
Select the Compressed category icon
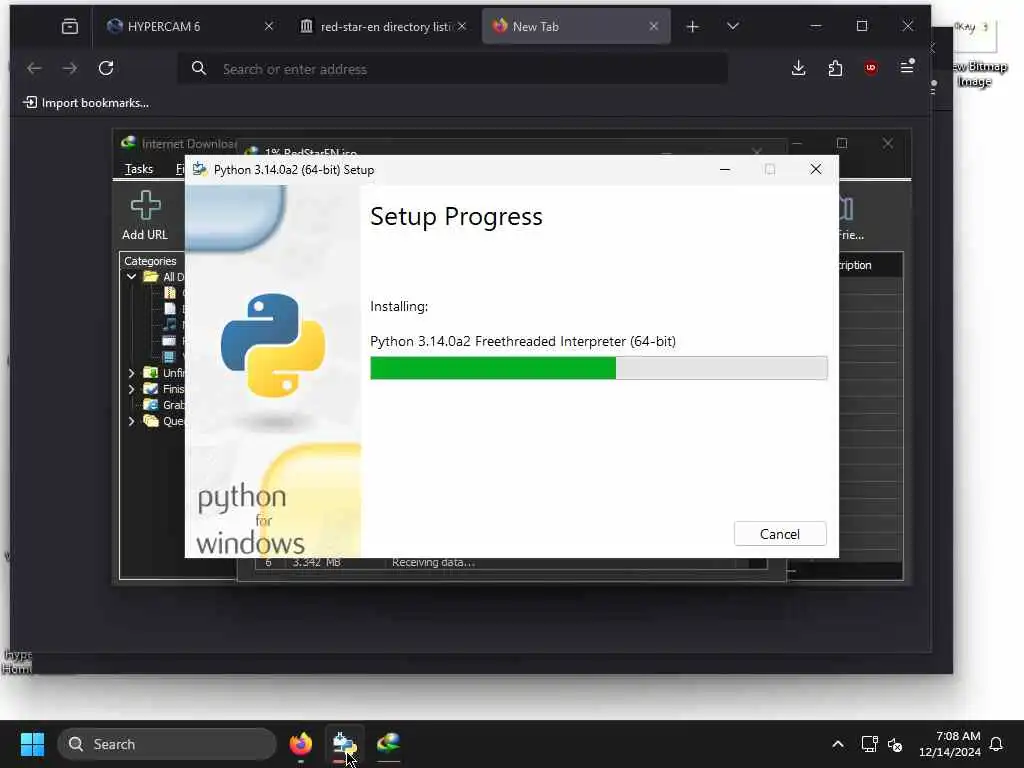click(170, 293)
